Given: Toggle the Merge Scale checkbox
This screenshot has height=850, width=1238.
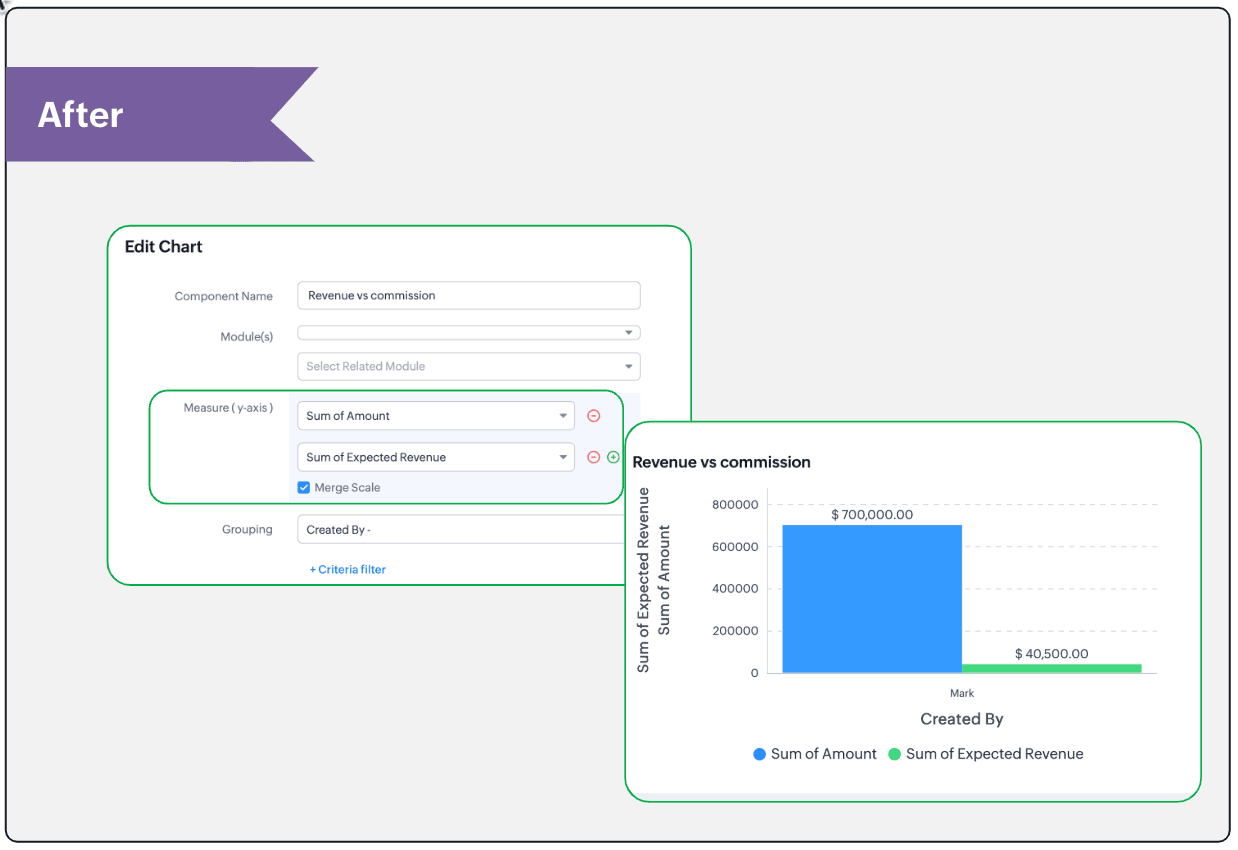Looking at the screenshot, I should point(304,487).
